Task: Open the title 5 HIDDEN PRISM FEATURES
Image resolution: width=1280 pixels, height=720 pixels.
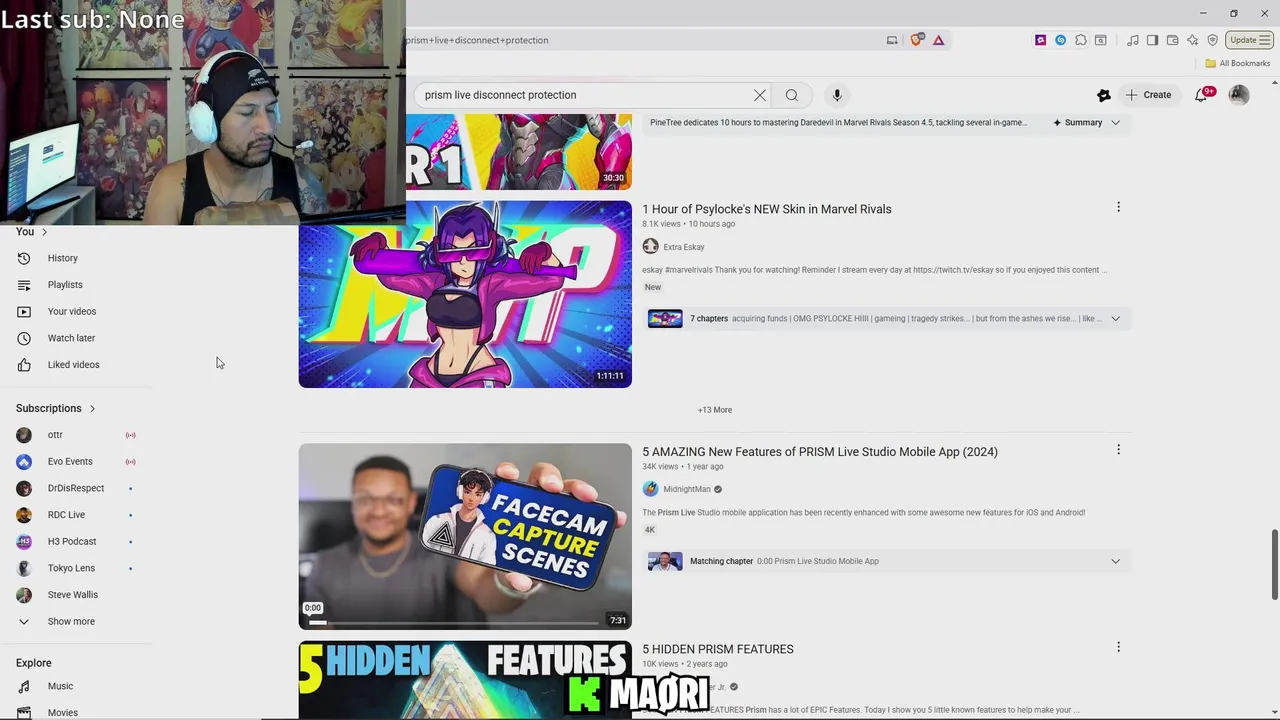Action: (x=718, y=649)
